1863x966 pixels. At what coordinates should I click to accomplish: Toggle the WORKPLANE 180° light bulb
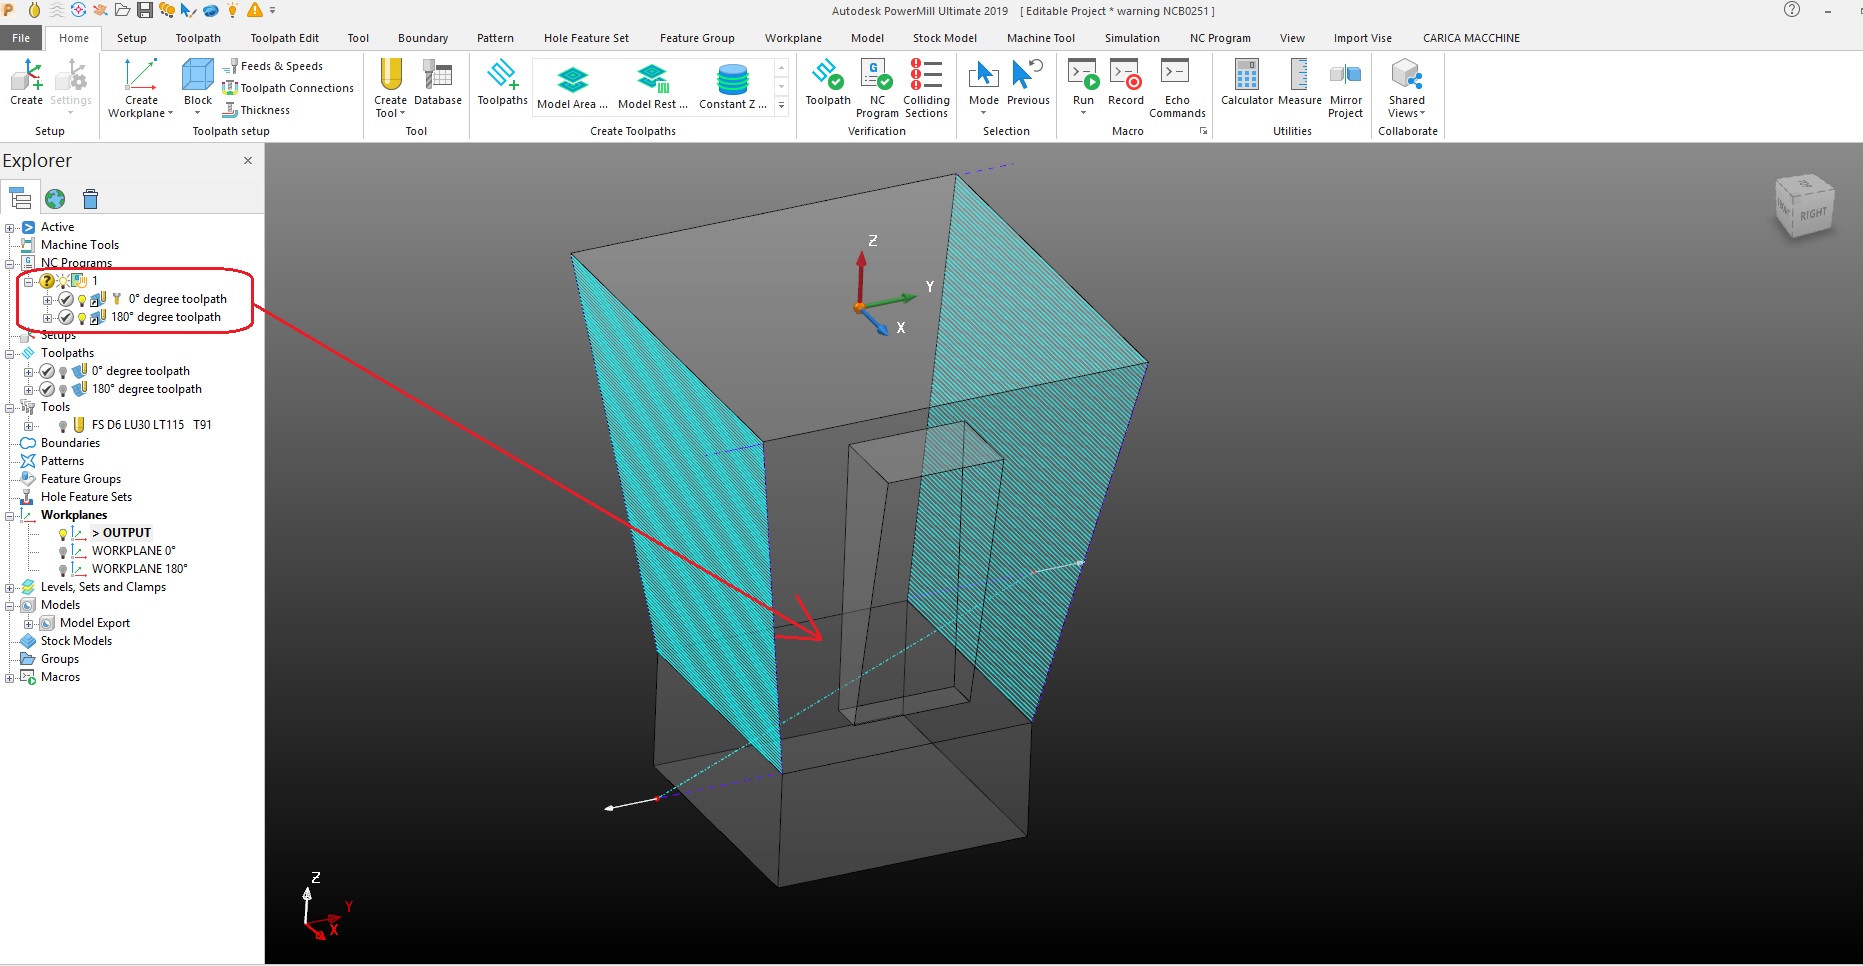[x=63, y=568]
